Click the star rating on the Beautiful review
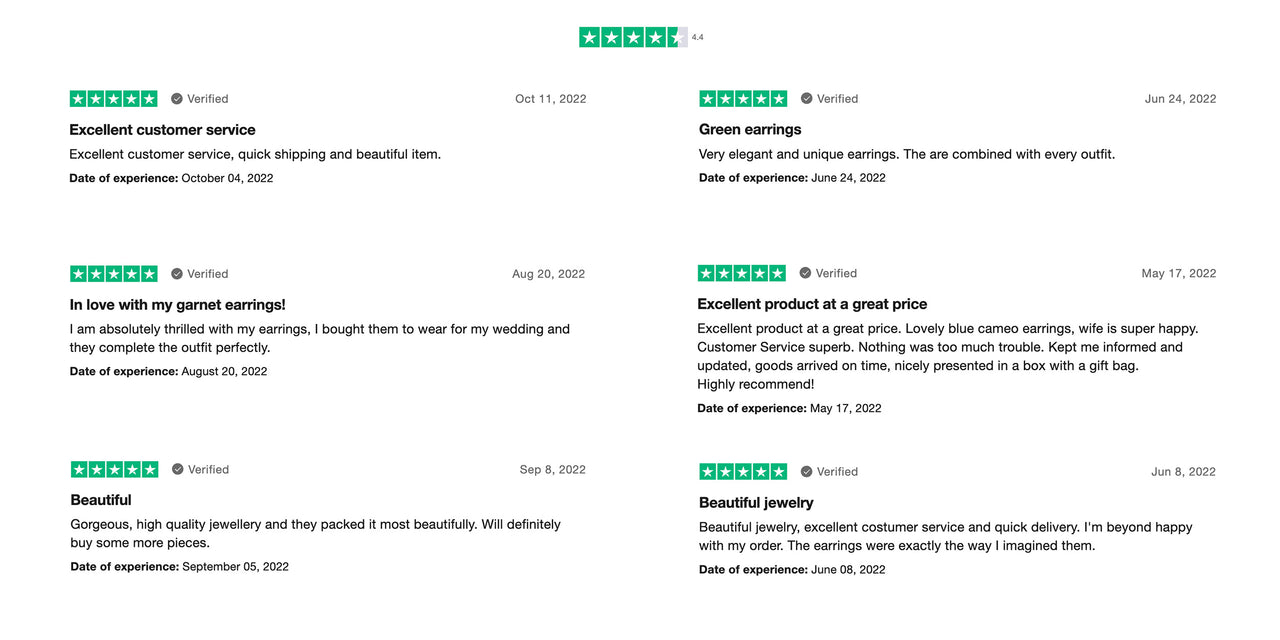This screenshot has height=640, width=1280. [114, 469]
